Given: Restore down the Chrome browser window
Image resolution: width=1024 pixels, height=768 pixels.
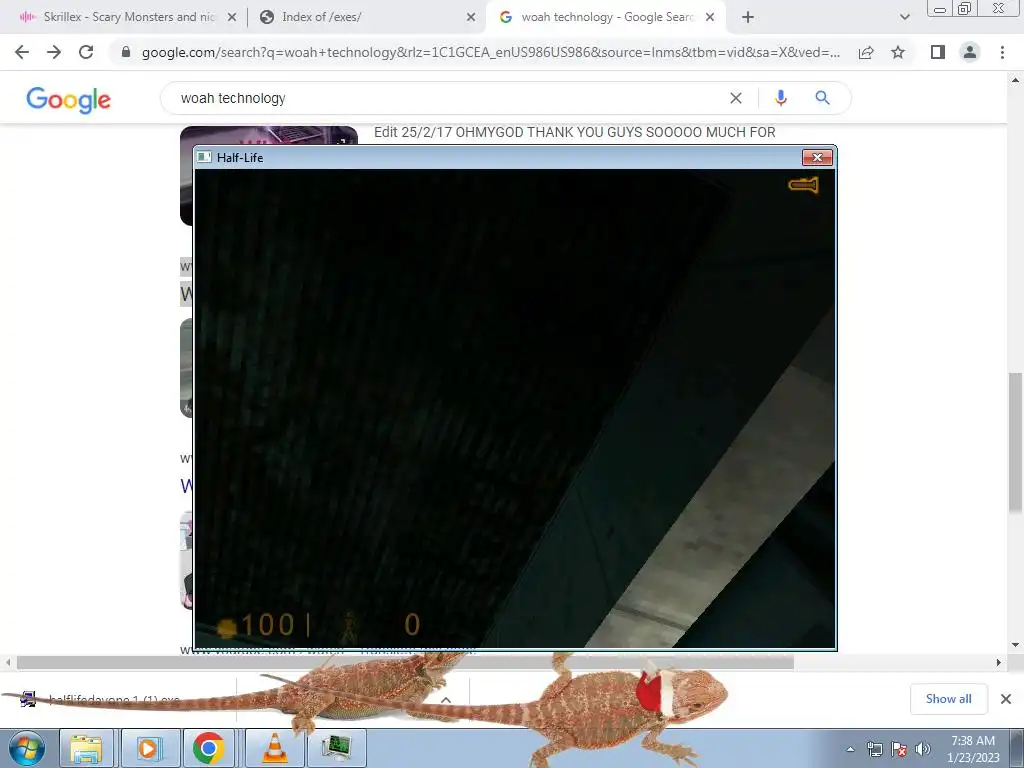Looking at the screenshot, I should click(x=964, y=8).
